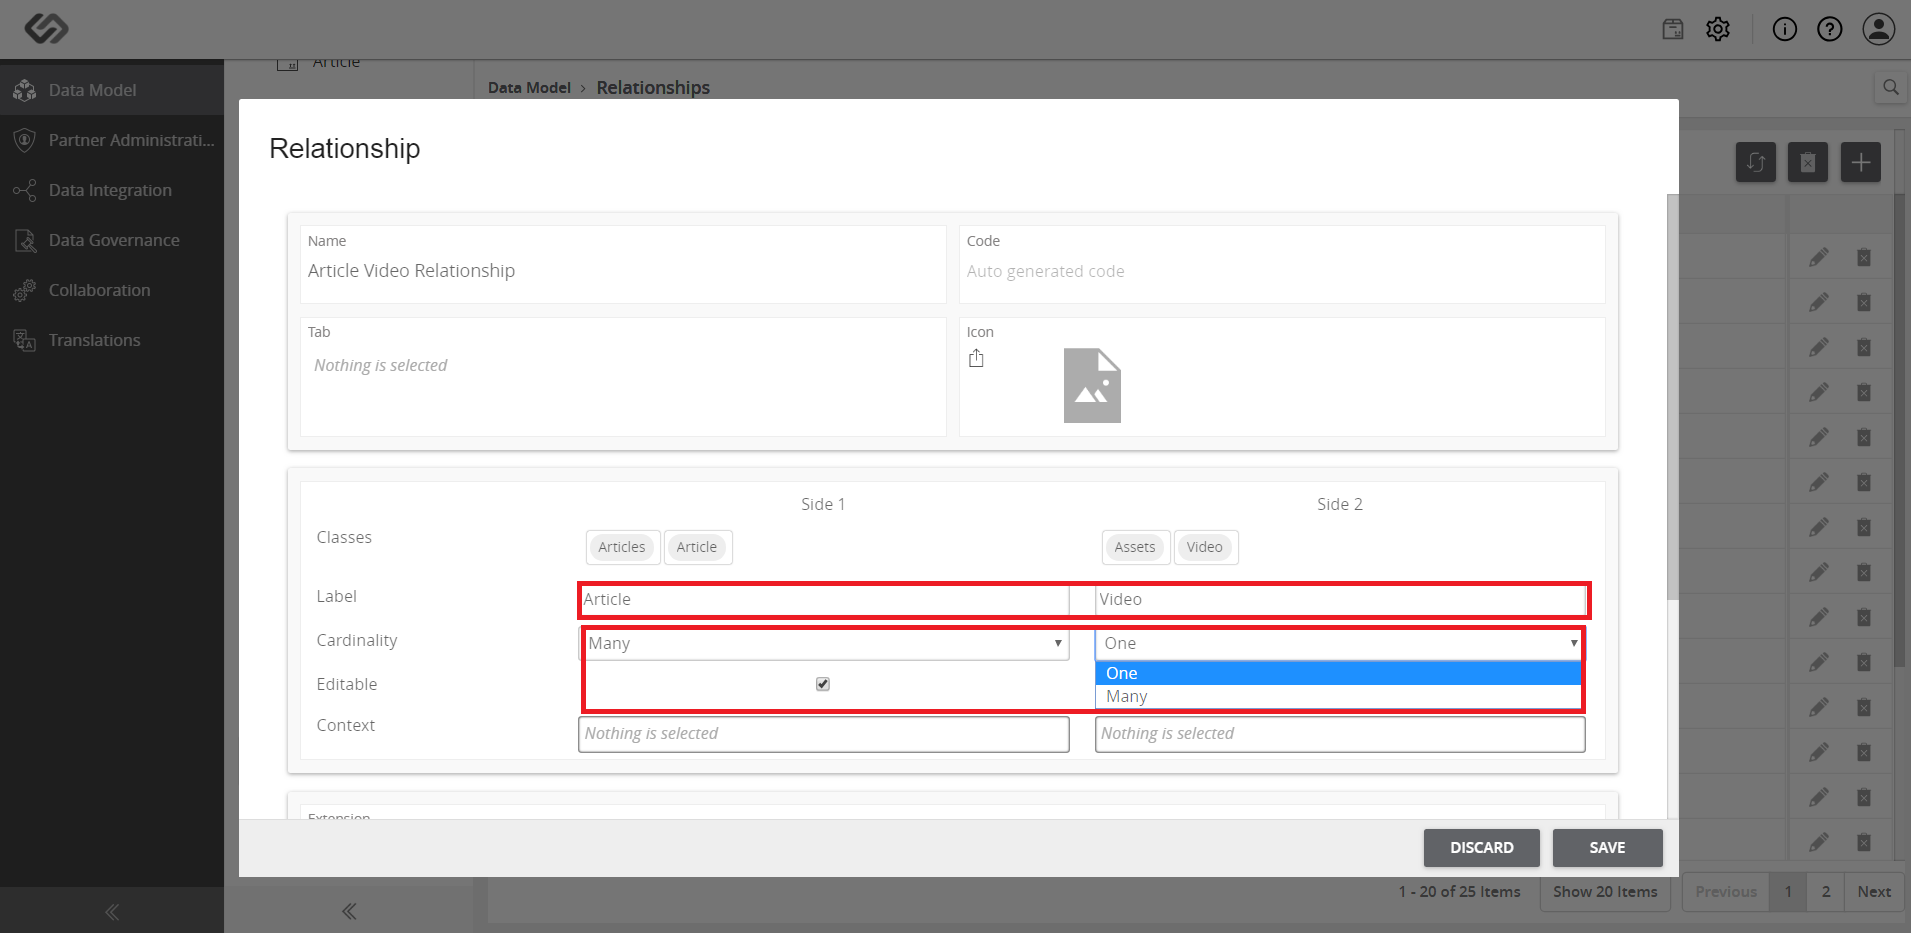
Task: Click the Assets class tag
Action: point(1135,547)
